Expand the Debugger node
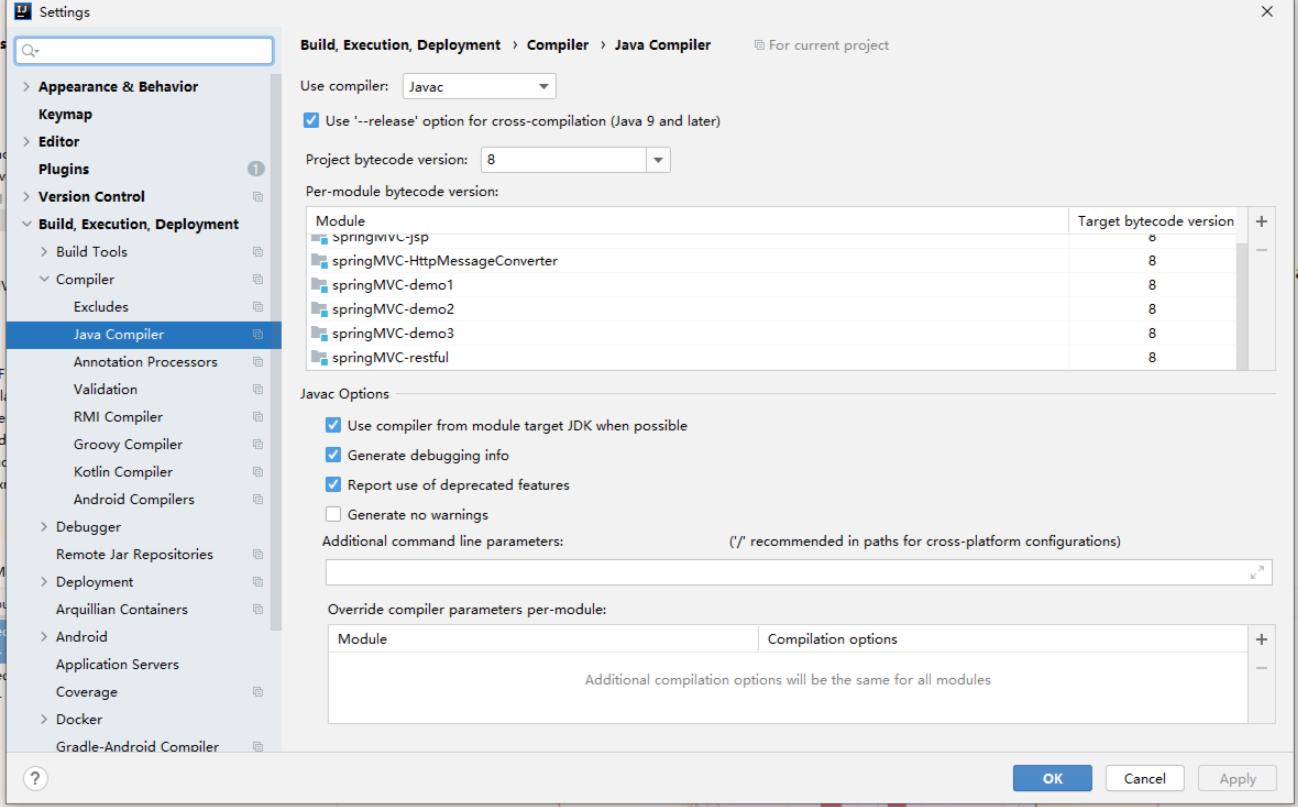The height and width of the screenshot is (807, 1298). click(x=44, y=527)
